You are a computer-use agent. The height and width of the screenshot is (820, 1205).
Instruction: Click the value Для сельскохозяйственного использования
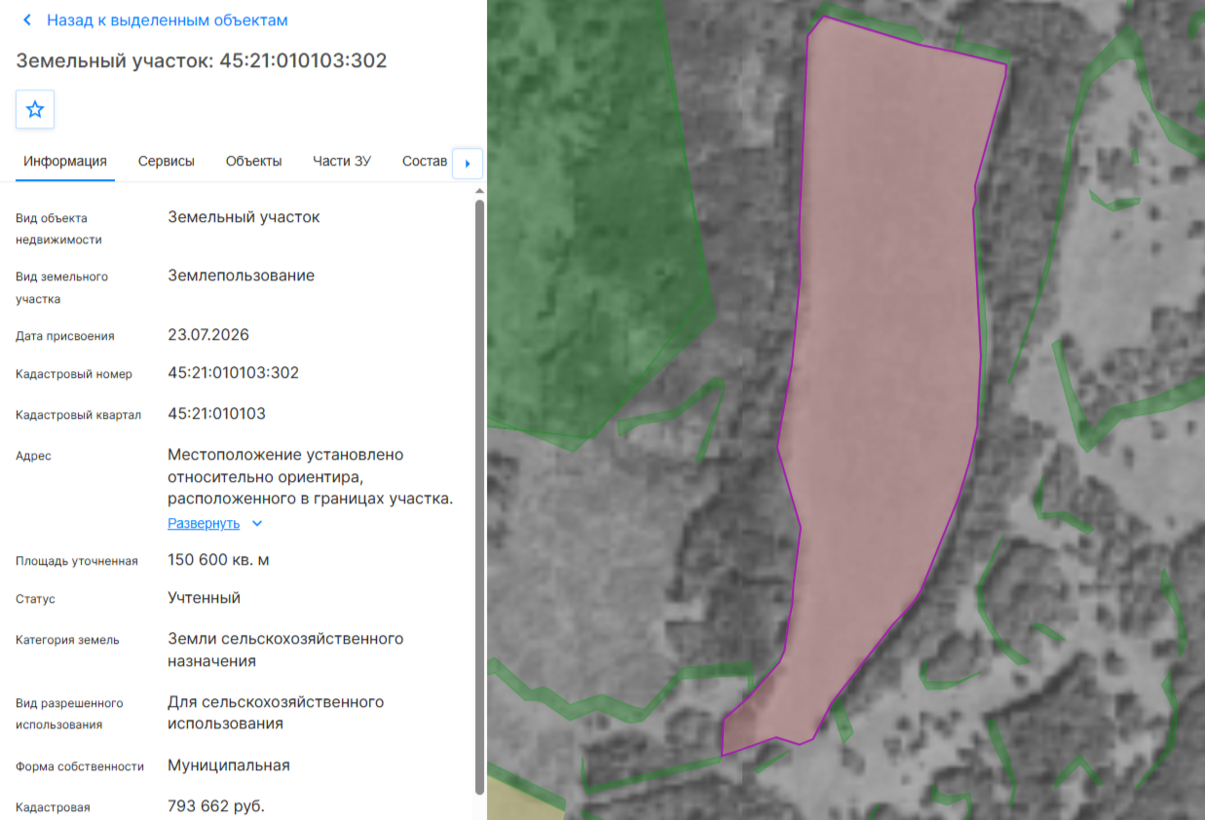pos(276,713)
